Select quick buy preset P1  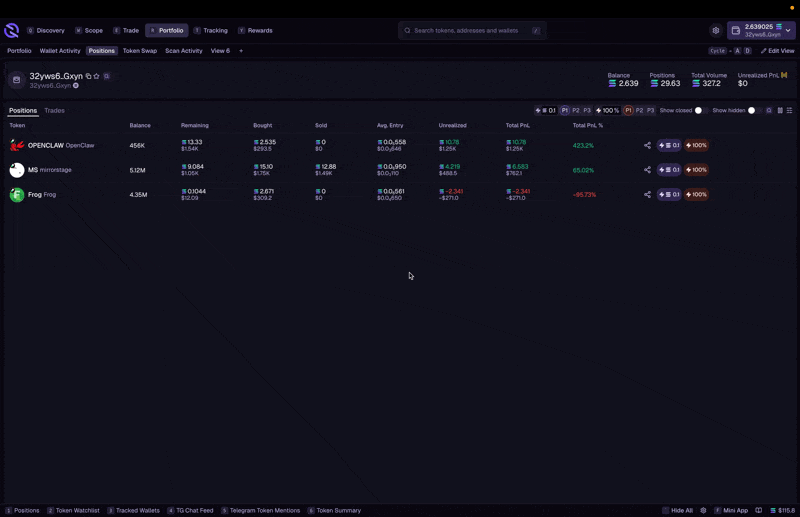point(565,110)
